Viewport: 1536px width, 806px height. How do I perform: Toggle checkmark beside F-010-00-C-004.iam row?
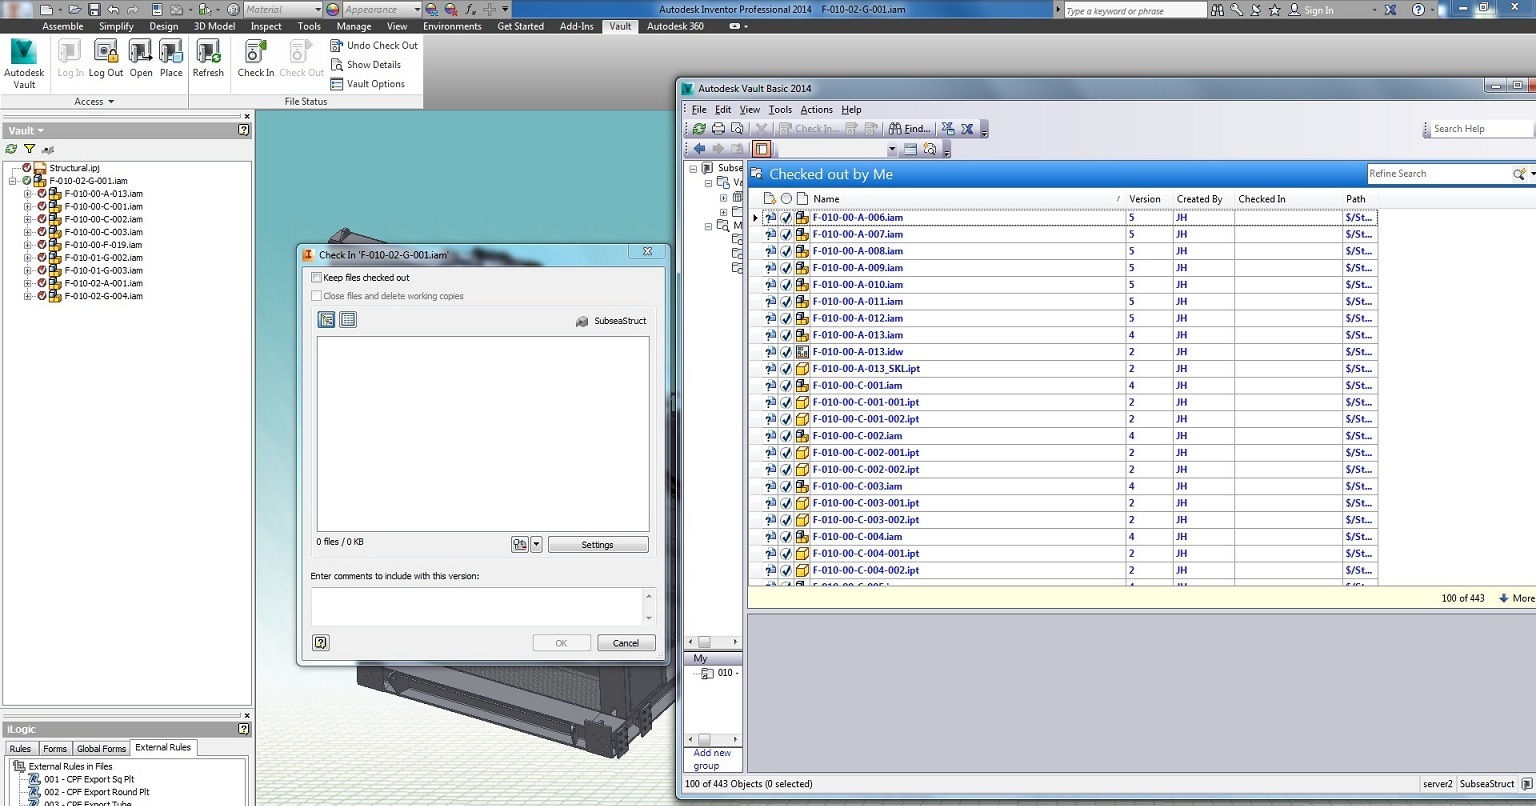point(786,536)
